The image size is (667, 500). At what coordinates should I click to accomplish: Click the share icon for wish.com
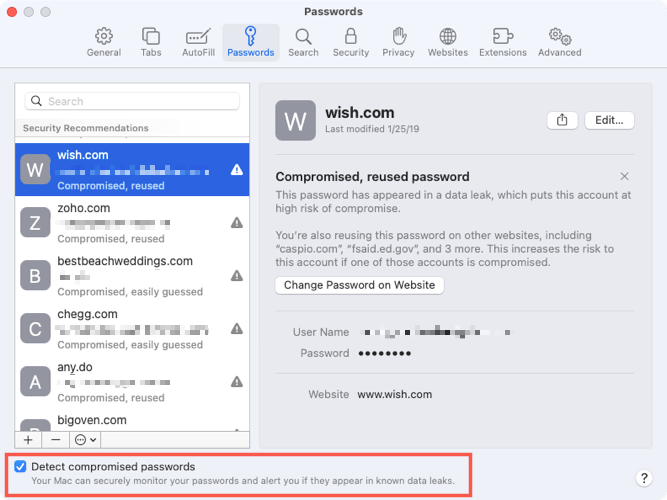click(562, 120)
